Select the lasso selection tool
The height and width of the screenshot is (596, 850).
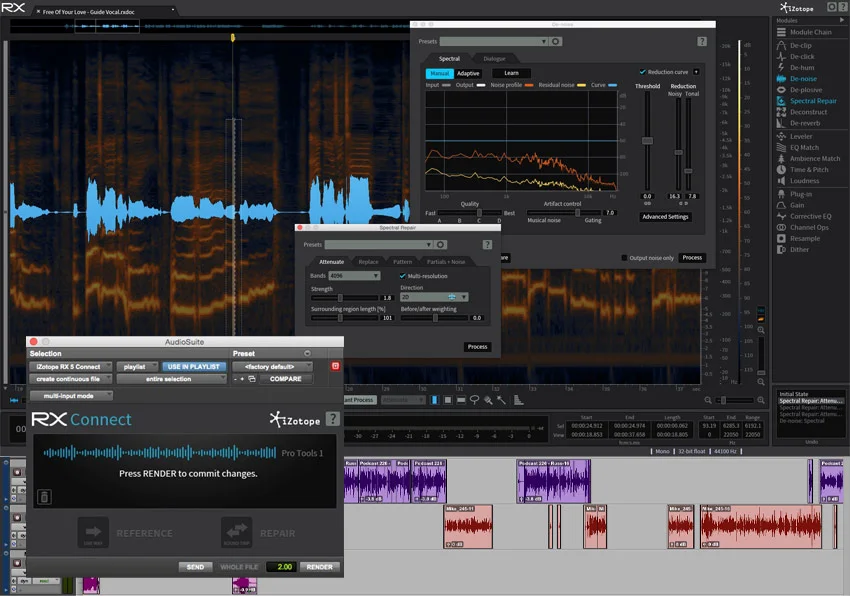474,400
